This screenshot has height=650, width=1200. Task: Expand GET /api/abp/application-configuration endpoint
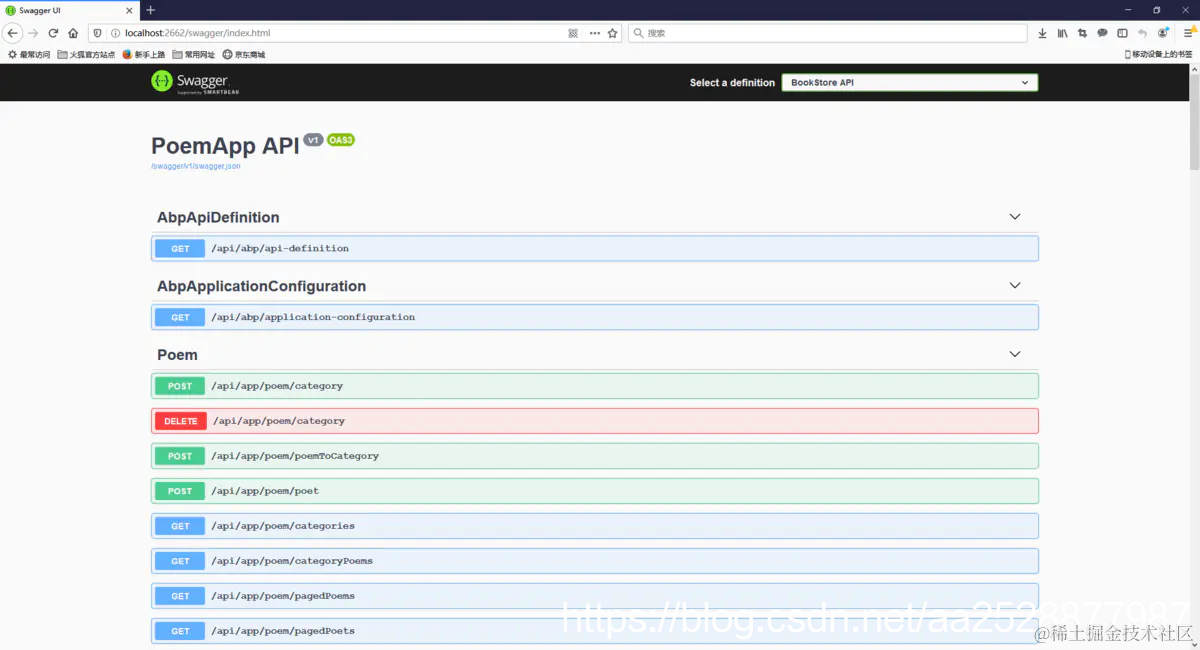[x=595, y=317]
